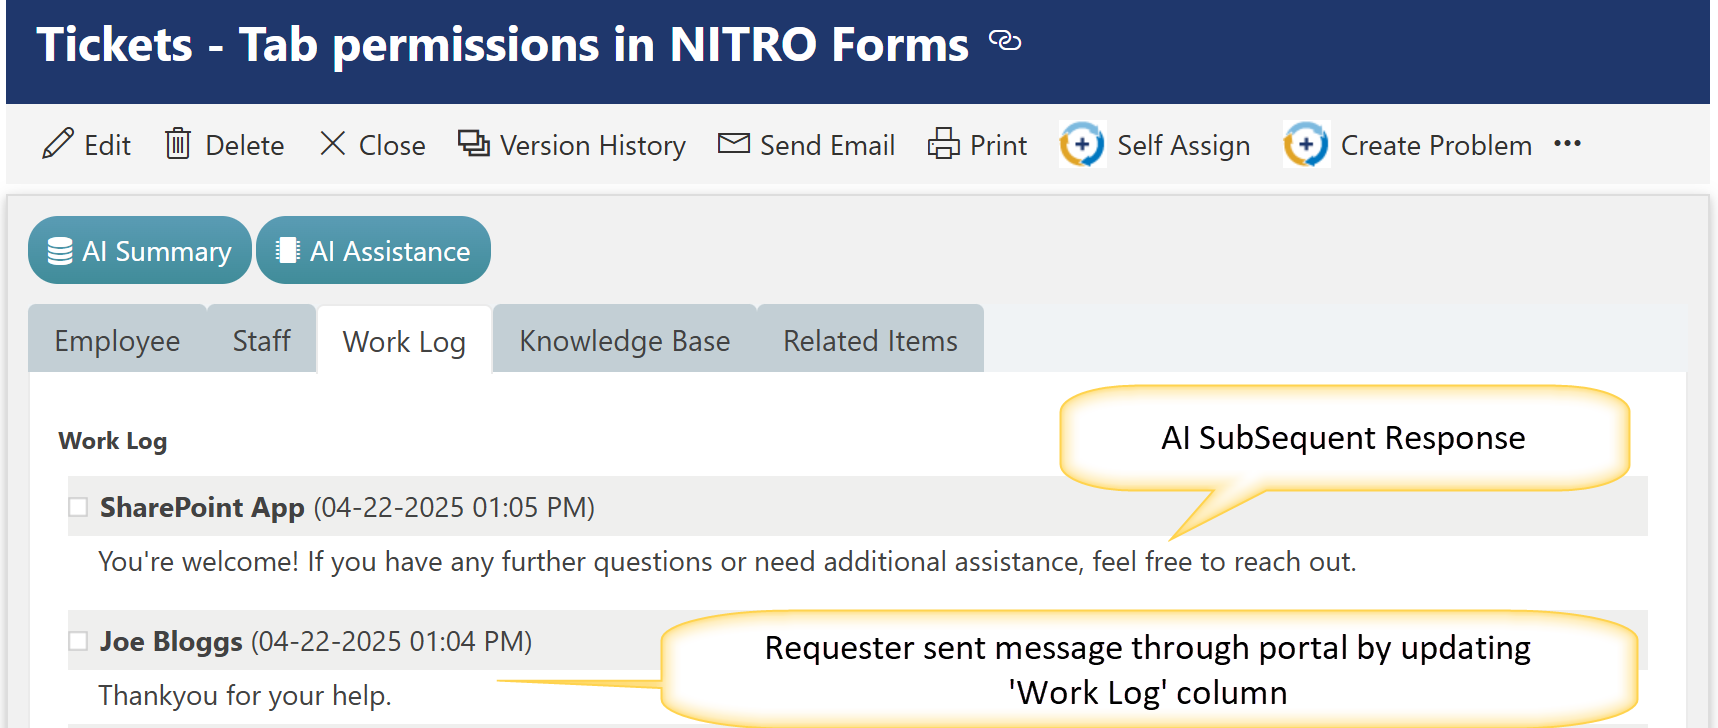1718x728 pixels.
Task: Click the Close X icon
Action: [x=333, y=144]
